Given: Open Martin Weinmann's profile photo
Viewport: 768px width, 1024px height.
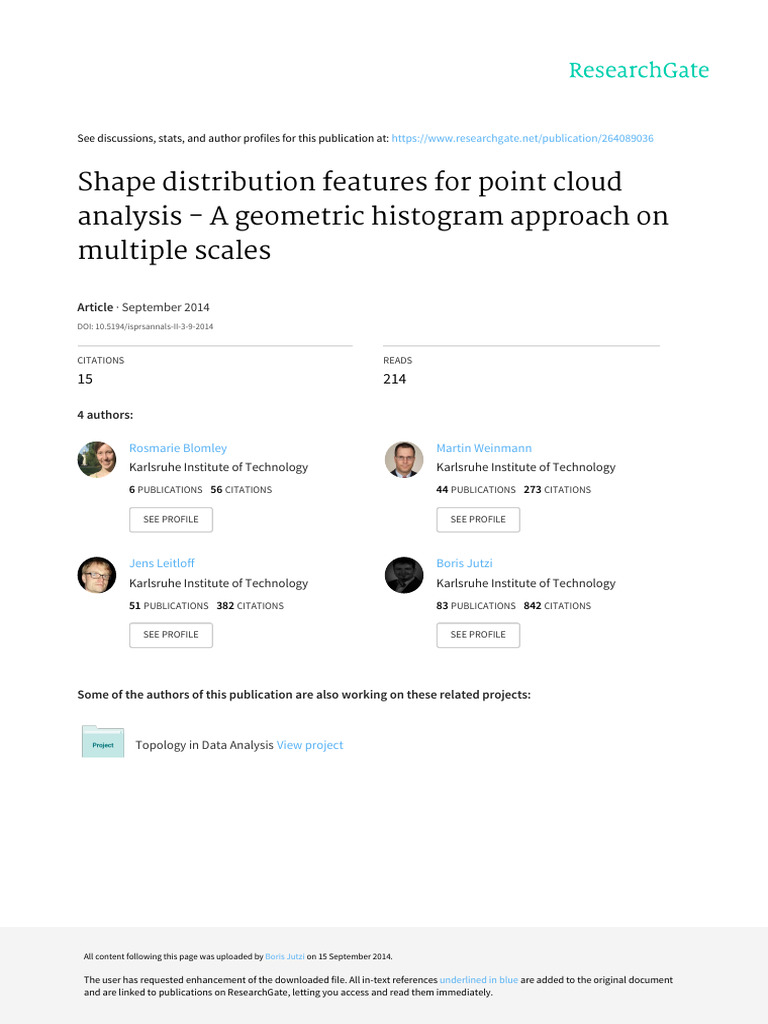Looking at the screenshot, I should (x=404, y=459).
